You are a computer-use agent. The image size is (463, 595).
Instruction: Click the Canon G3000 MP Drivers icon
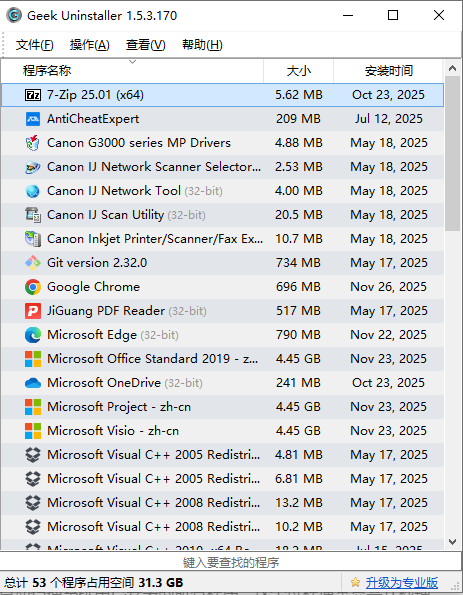pos(33,143)
